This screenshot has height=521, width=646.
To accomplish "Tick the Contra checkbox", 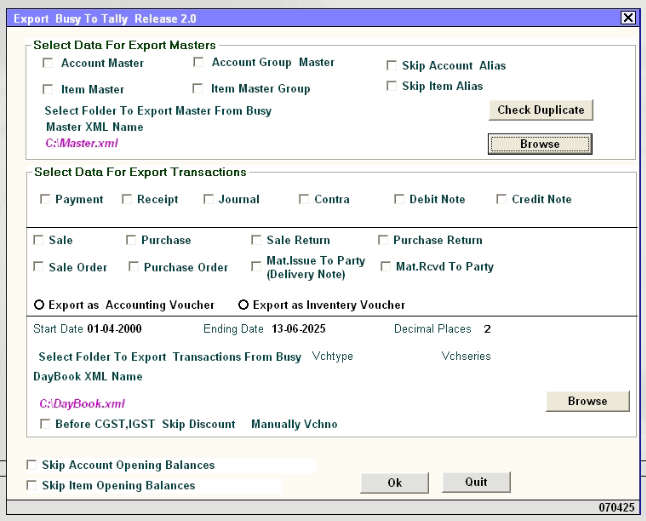I will pyautogui.click(x=304, y=199).
